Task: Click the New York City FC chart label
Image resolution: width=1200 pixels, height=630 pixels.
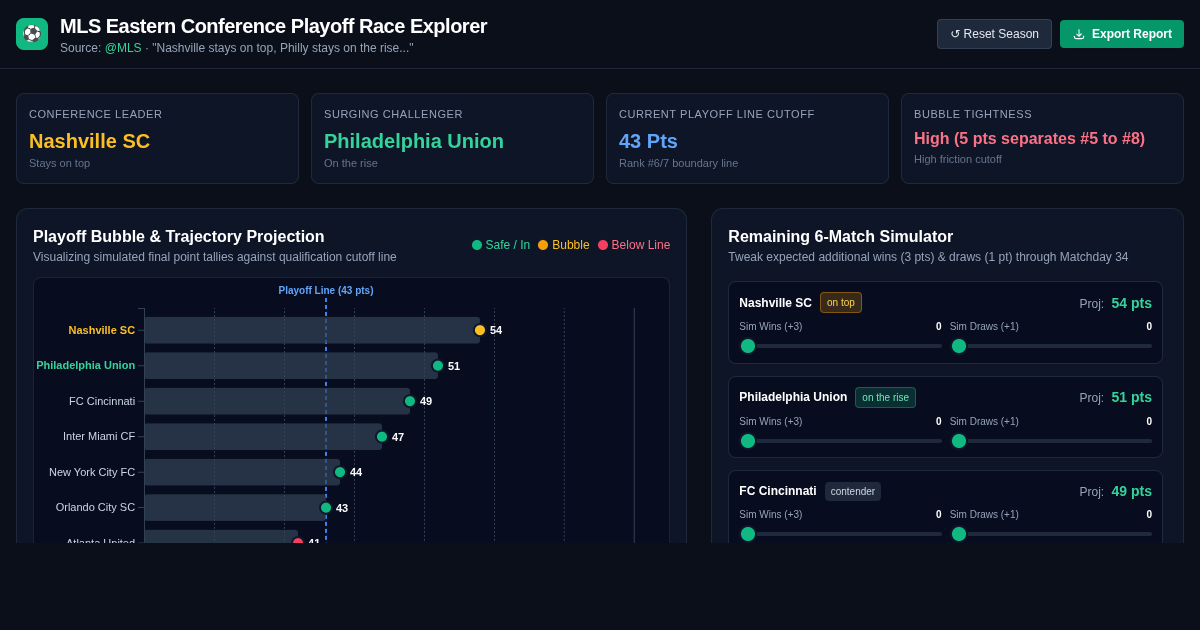Action: pyautogui.click(x=92, y=472)
